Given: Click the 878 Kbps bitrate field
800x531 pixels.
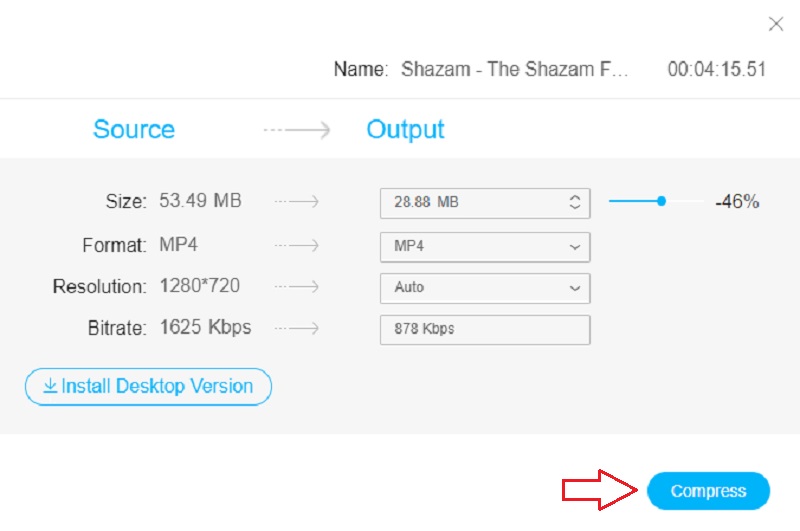Looking at the screenshot, I should pos(485,329).
